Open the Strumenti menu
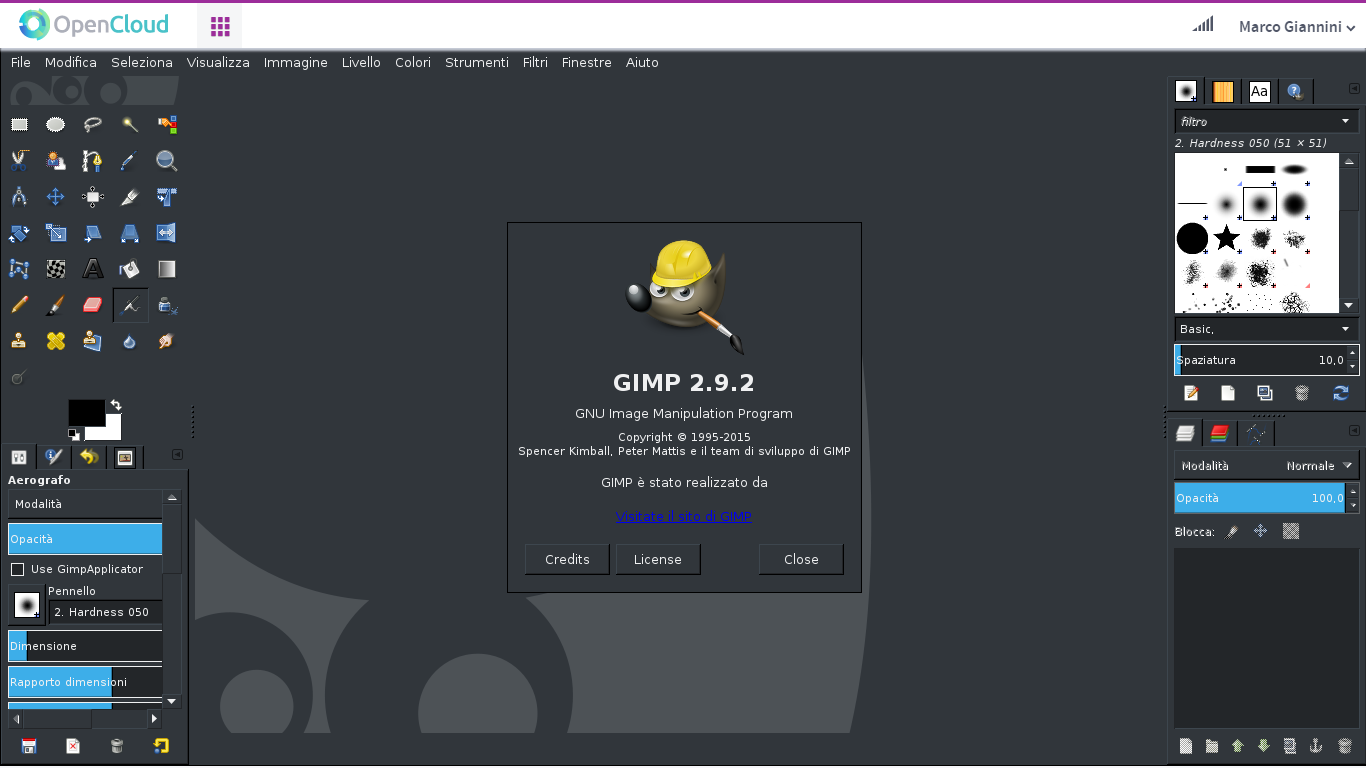The image size is (1366, 768). [477, 62]
